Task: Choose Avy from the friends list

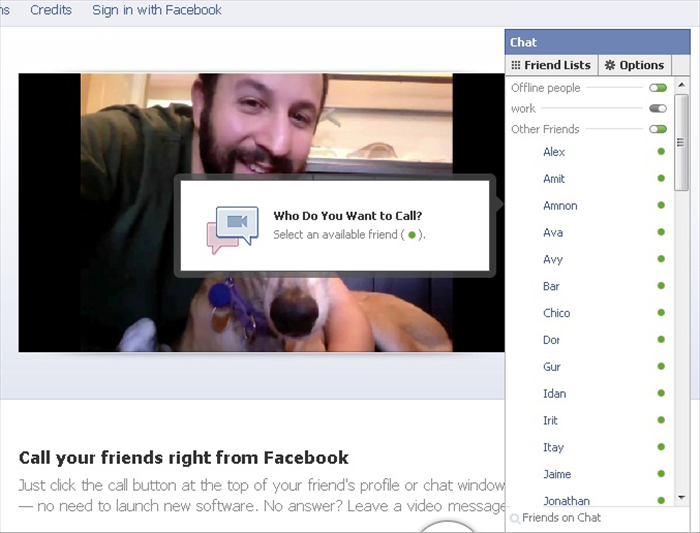Action: point(553,259)
